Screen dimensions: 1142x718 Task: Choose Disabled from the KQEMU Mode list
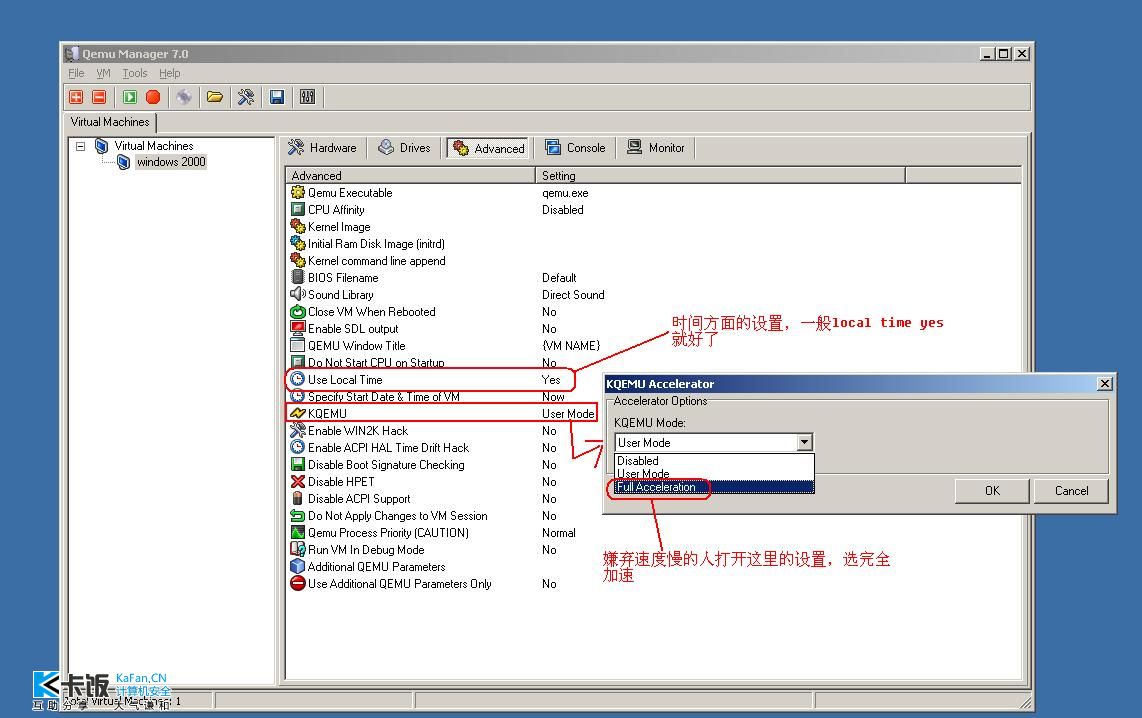714,461
